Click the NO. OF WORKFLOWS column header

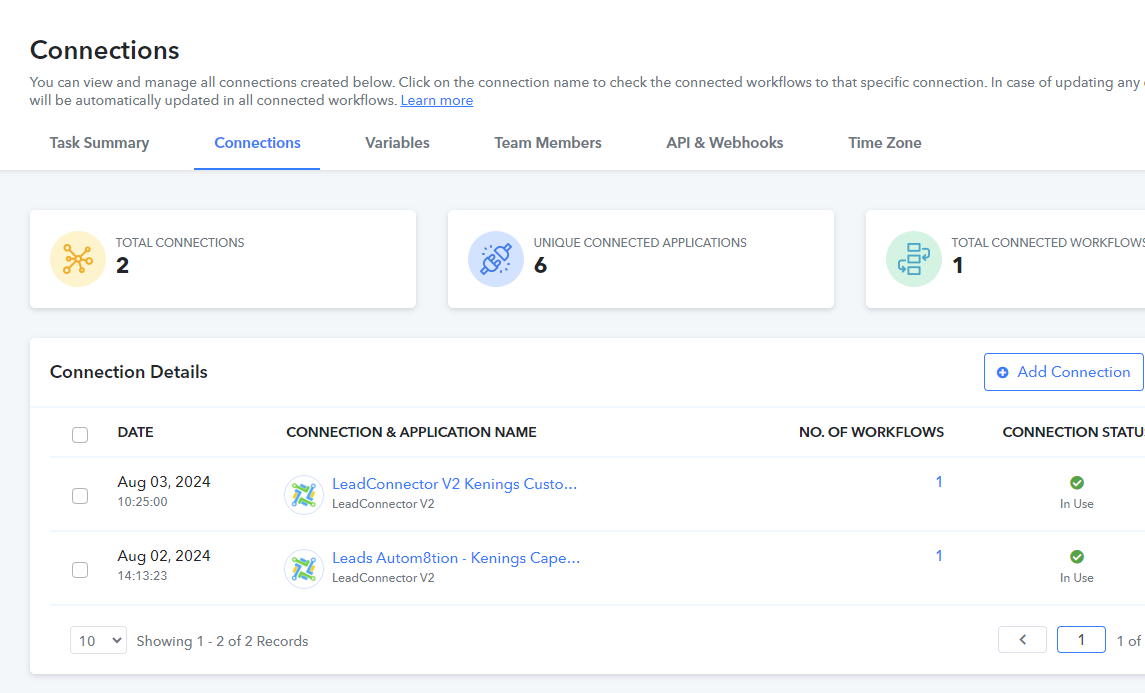tap(871, 432)
